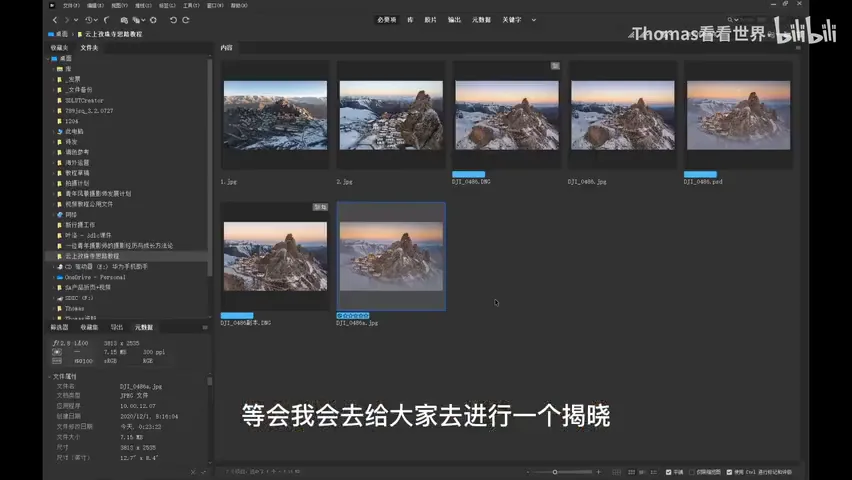Open the 工具 menu

pos(191,5)
